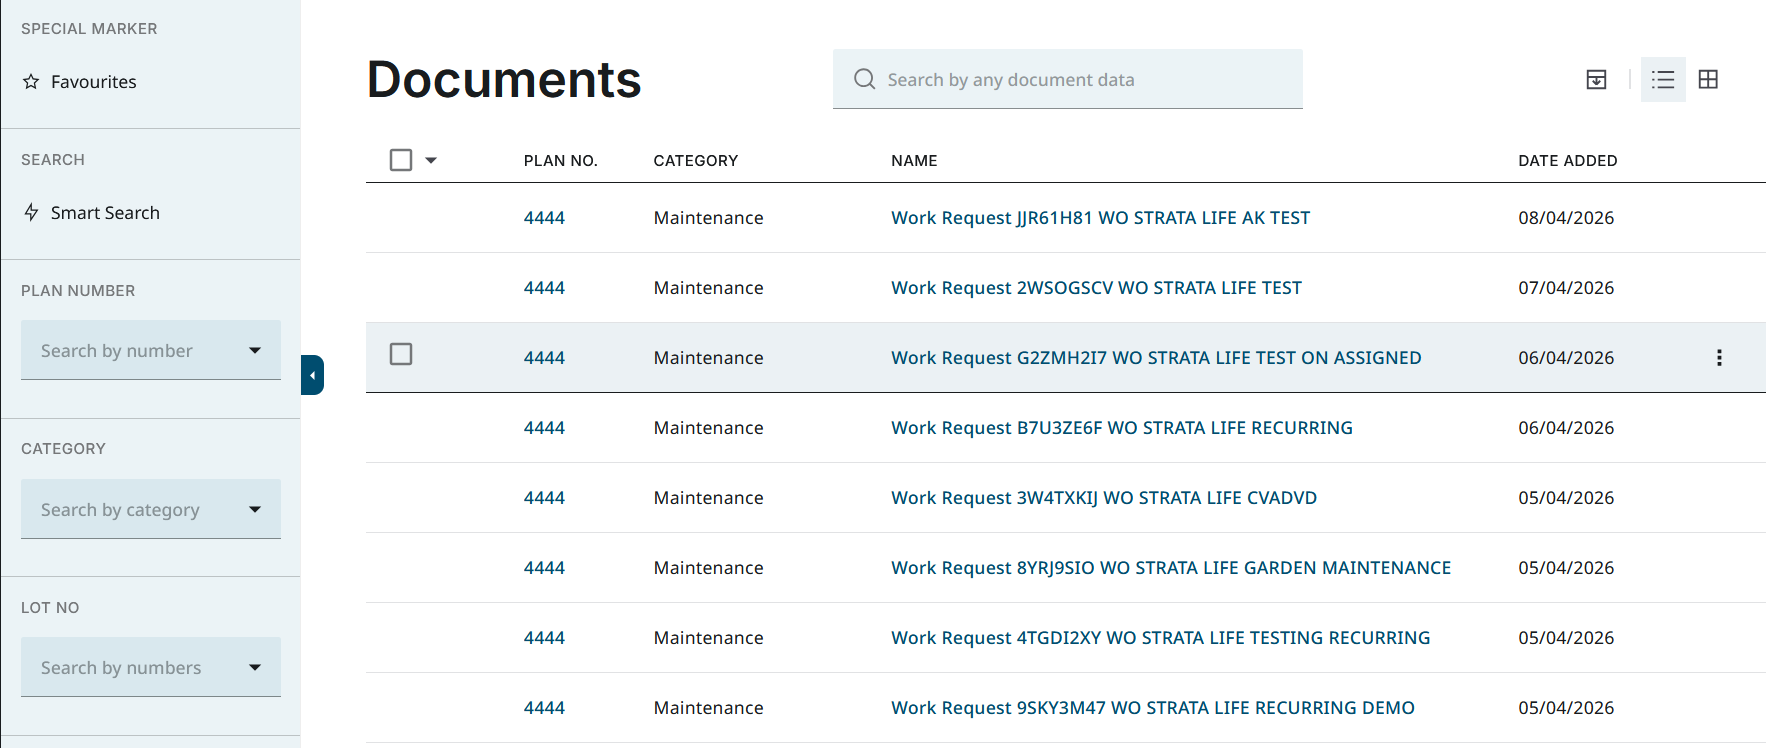Click the Smart Search lightning icon

(x=31, y=212)
